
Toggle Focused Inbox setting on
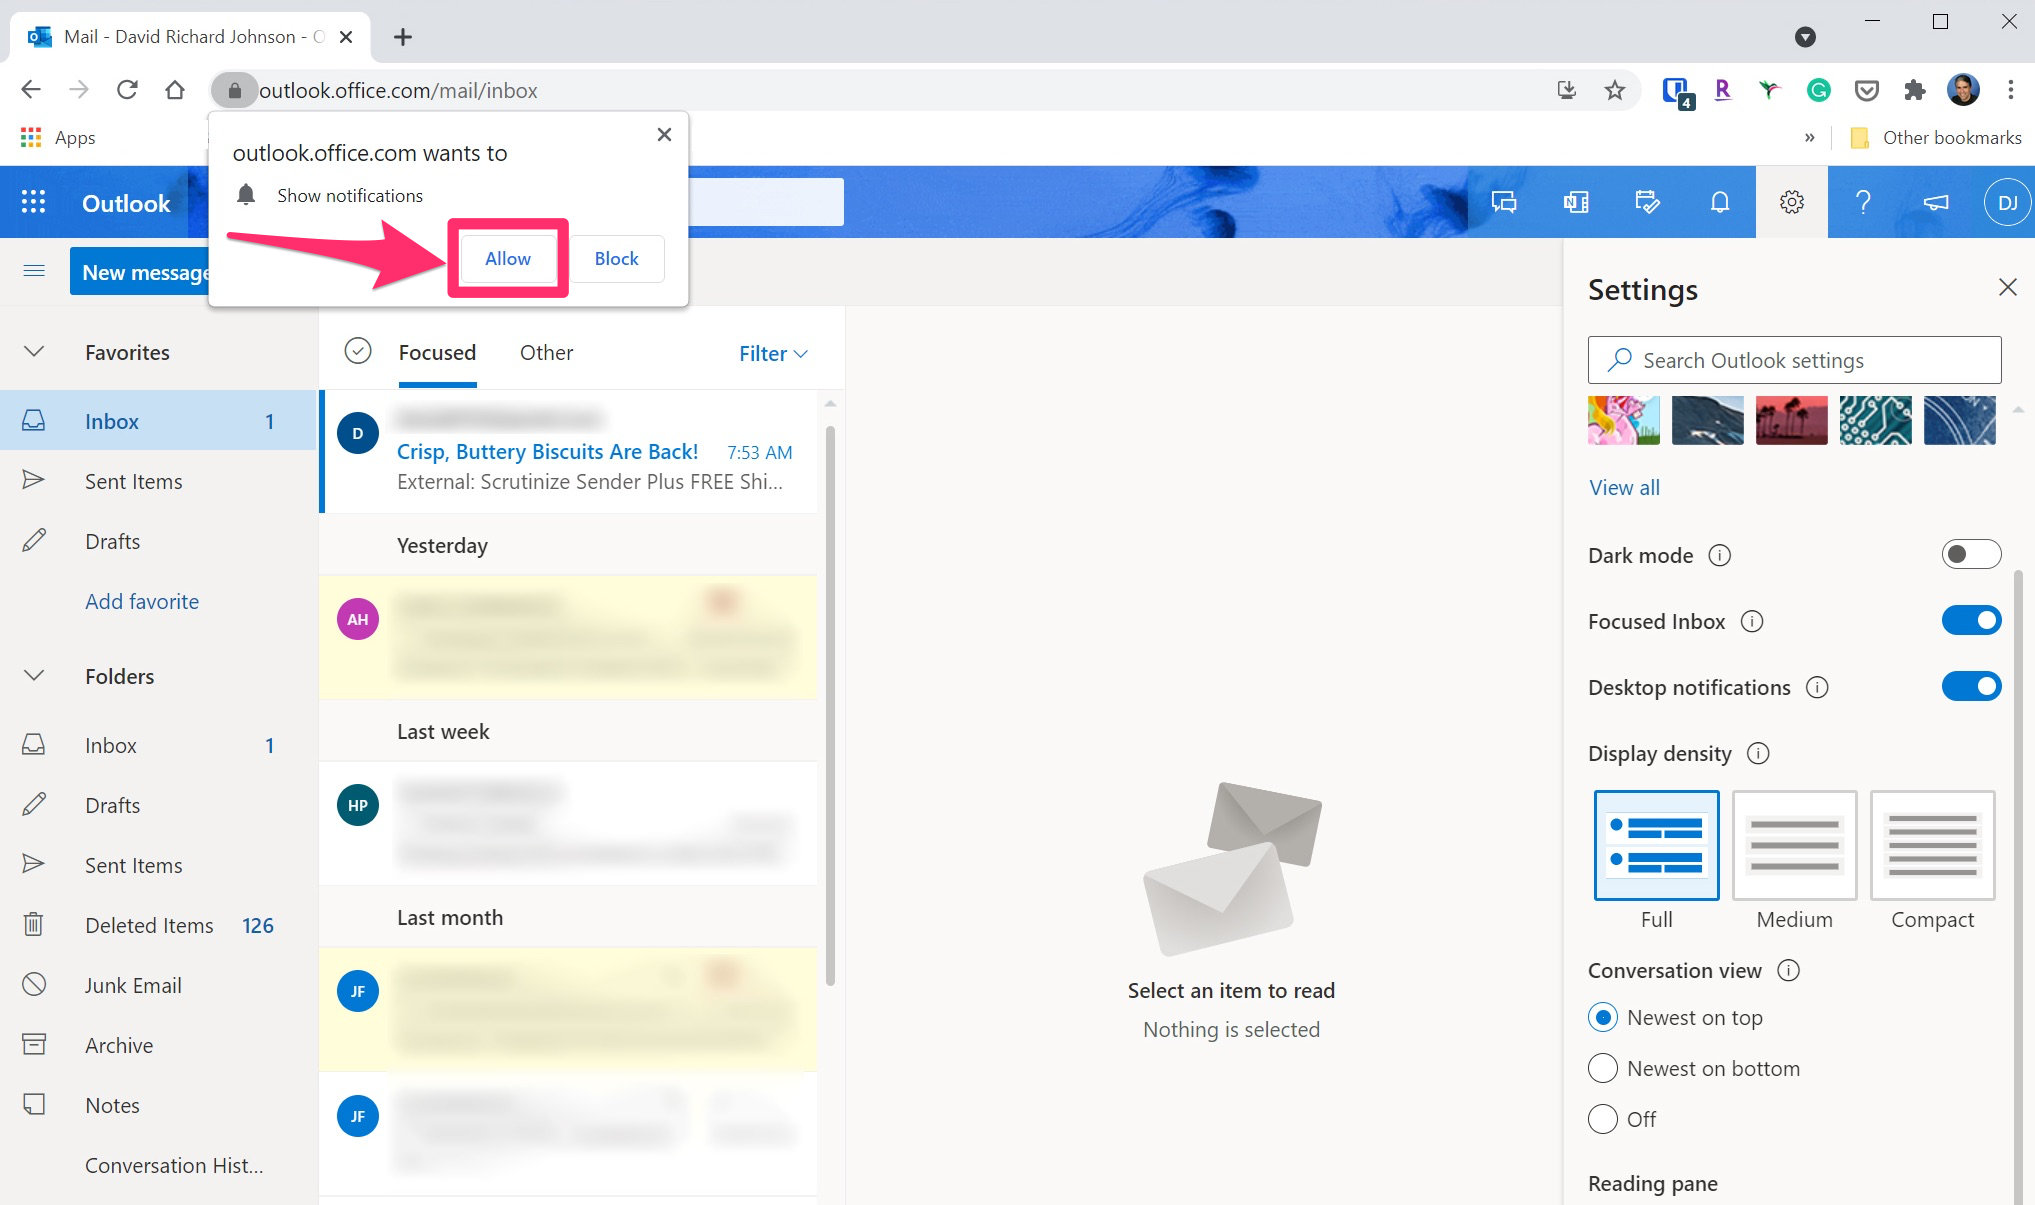click(1969, 621)
